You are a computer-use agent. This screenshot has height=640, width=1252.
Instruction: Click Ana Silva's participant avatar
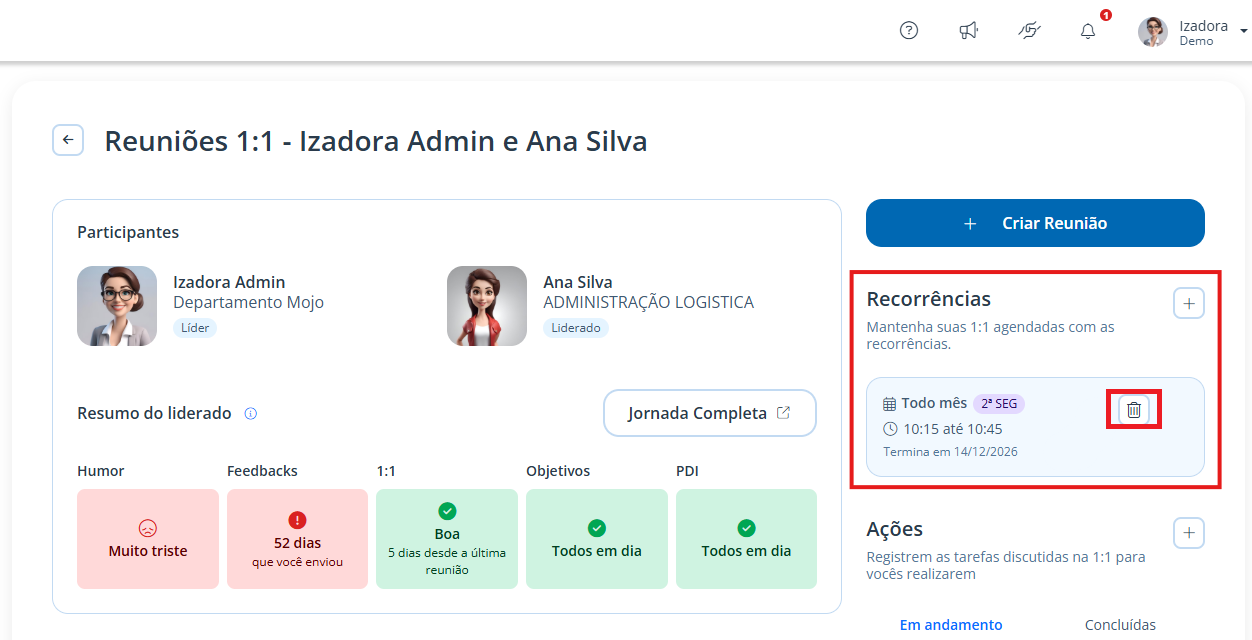(x=487, y=306)
